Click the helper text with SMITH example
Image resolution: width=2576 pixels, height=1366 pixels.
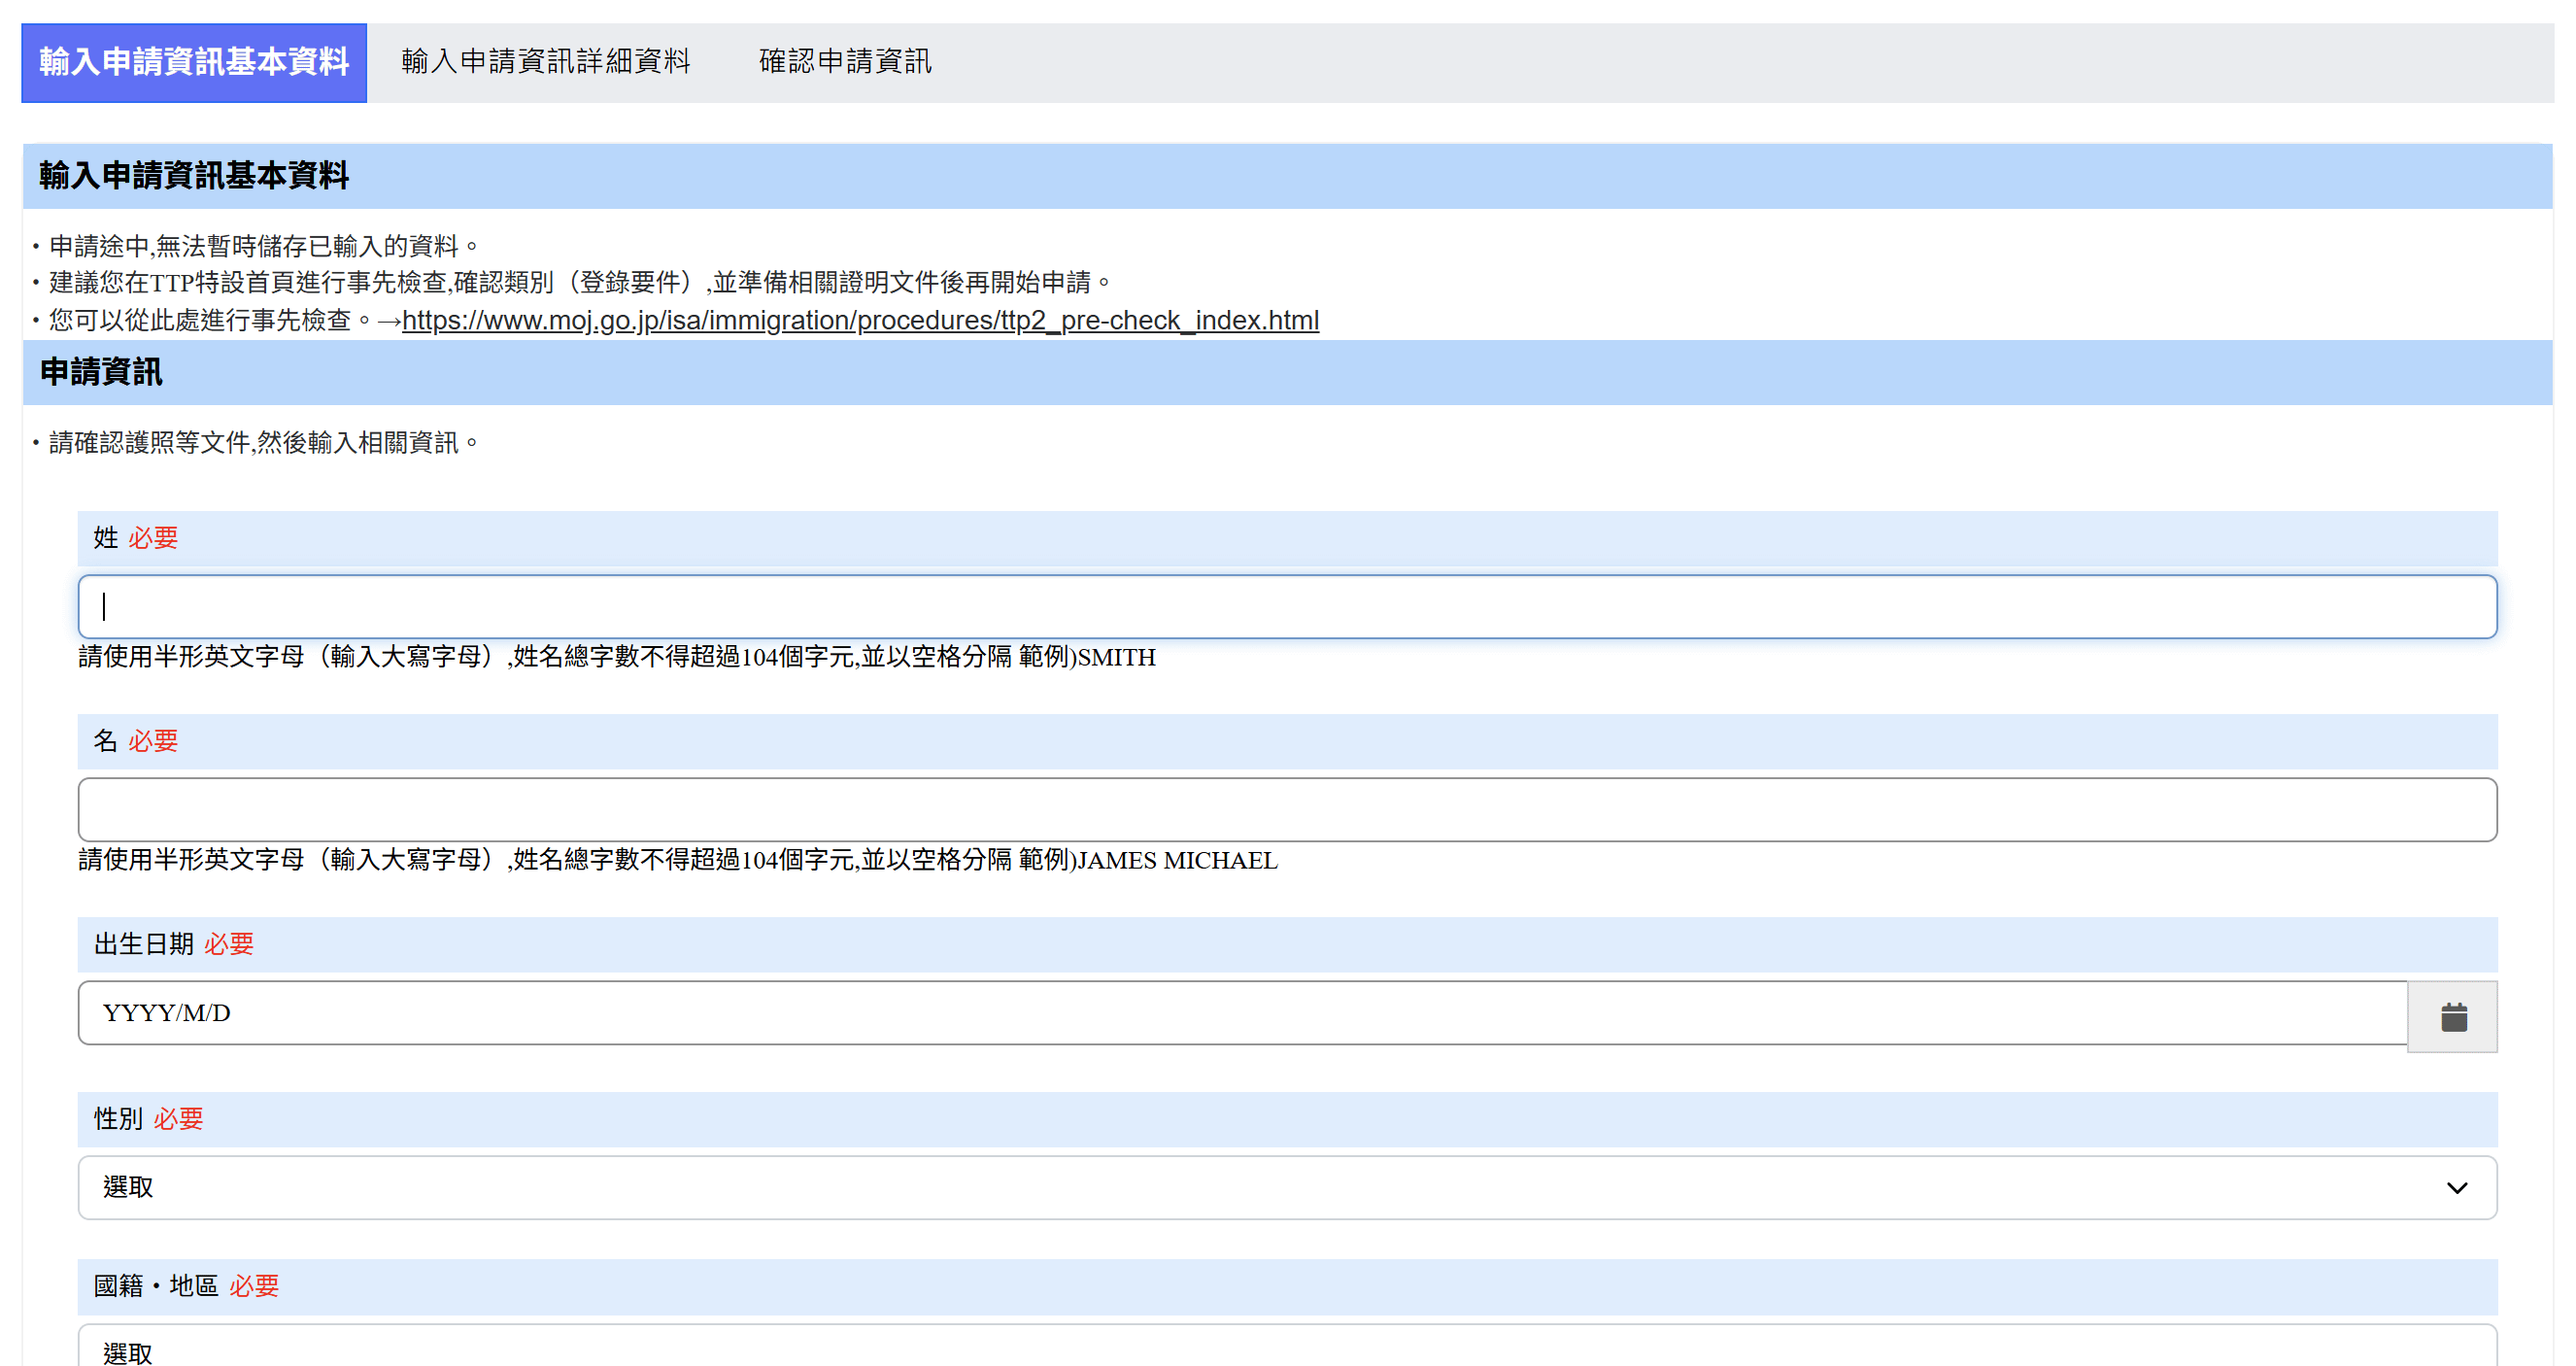[x=616, y=657]
